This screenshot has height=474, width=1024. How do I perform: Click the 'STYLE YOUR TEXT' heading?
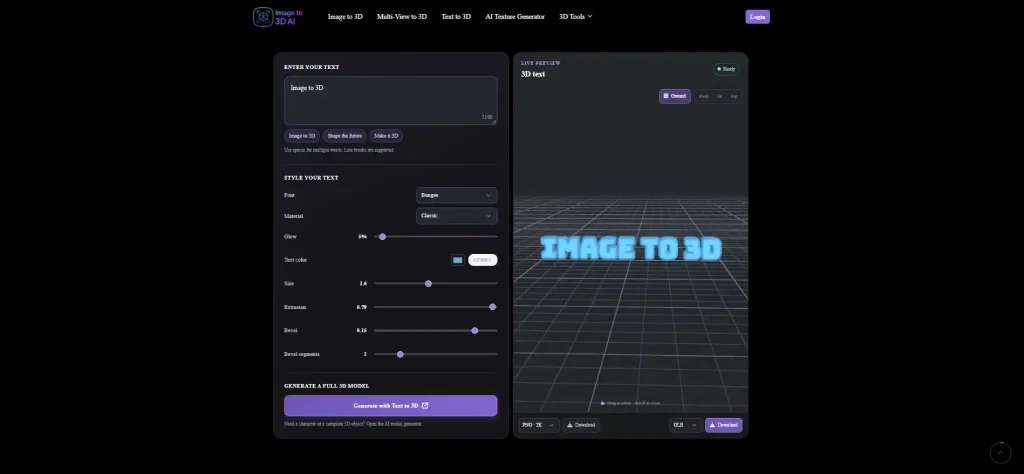(311, 178)
